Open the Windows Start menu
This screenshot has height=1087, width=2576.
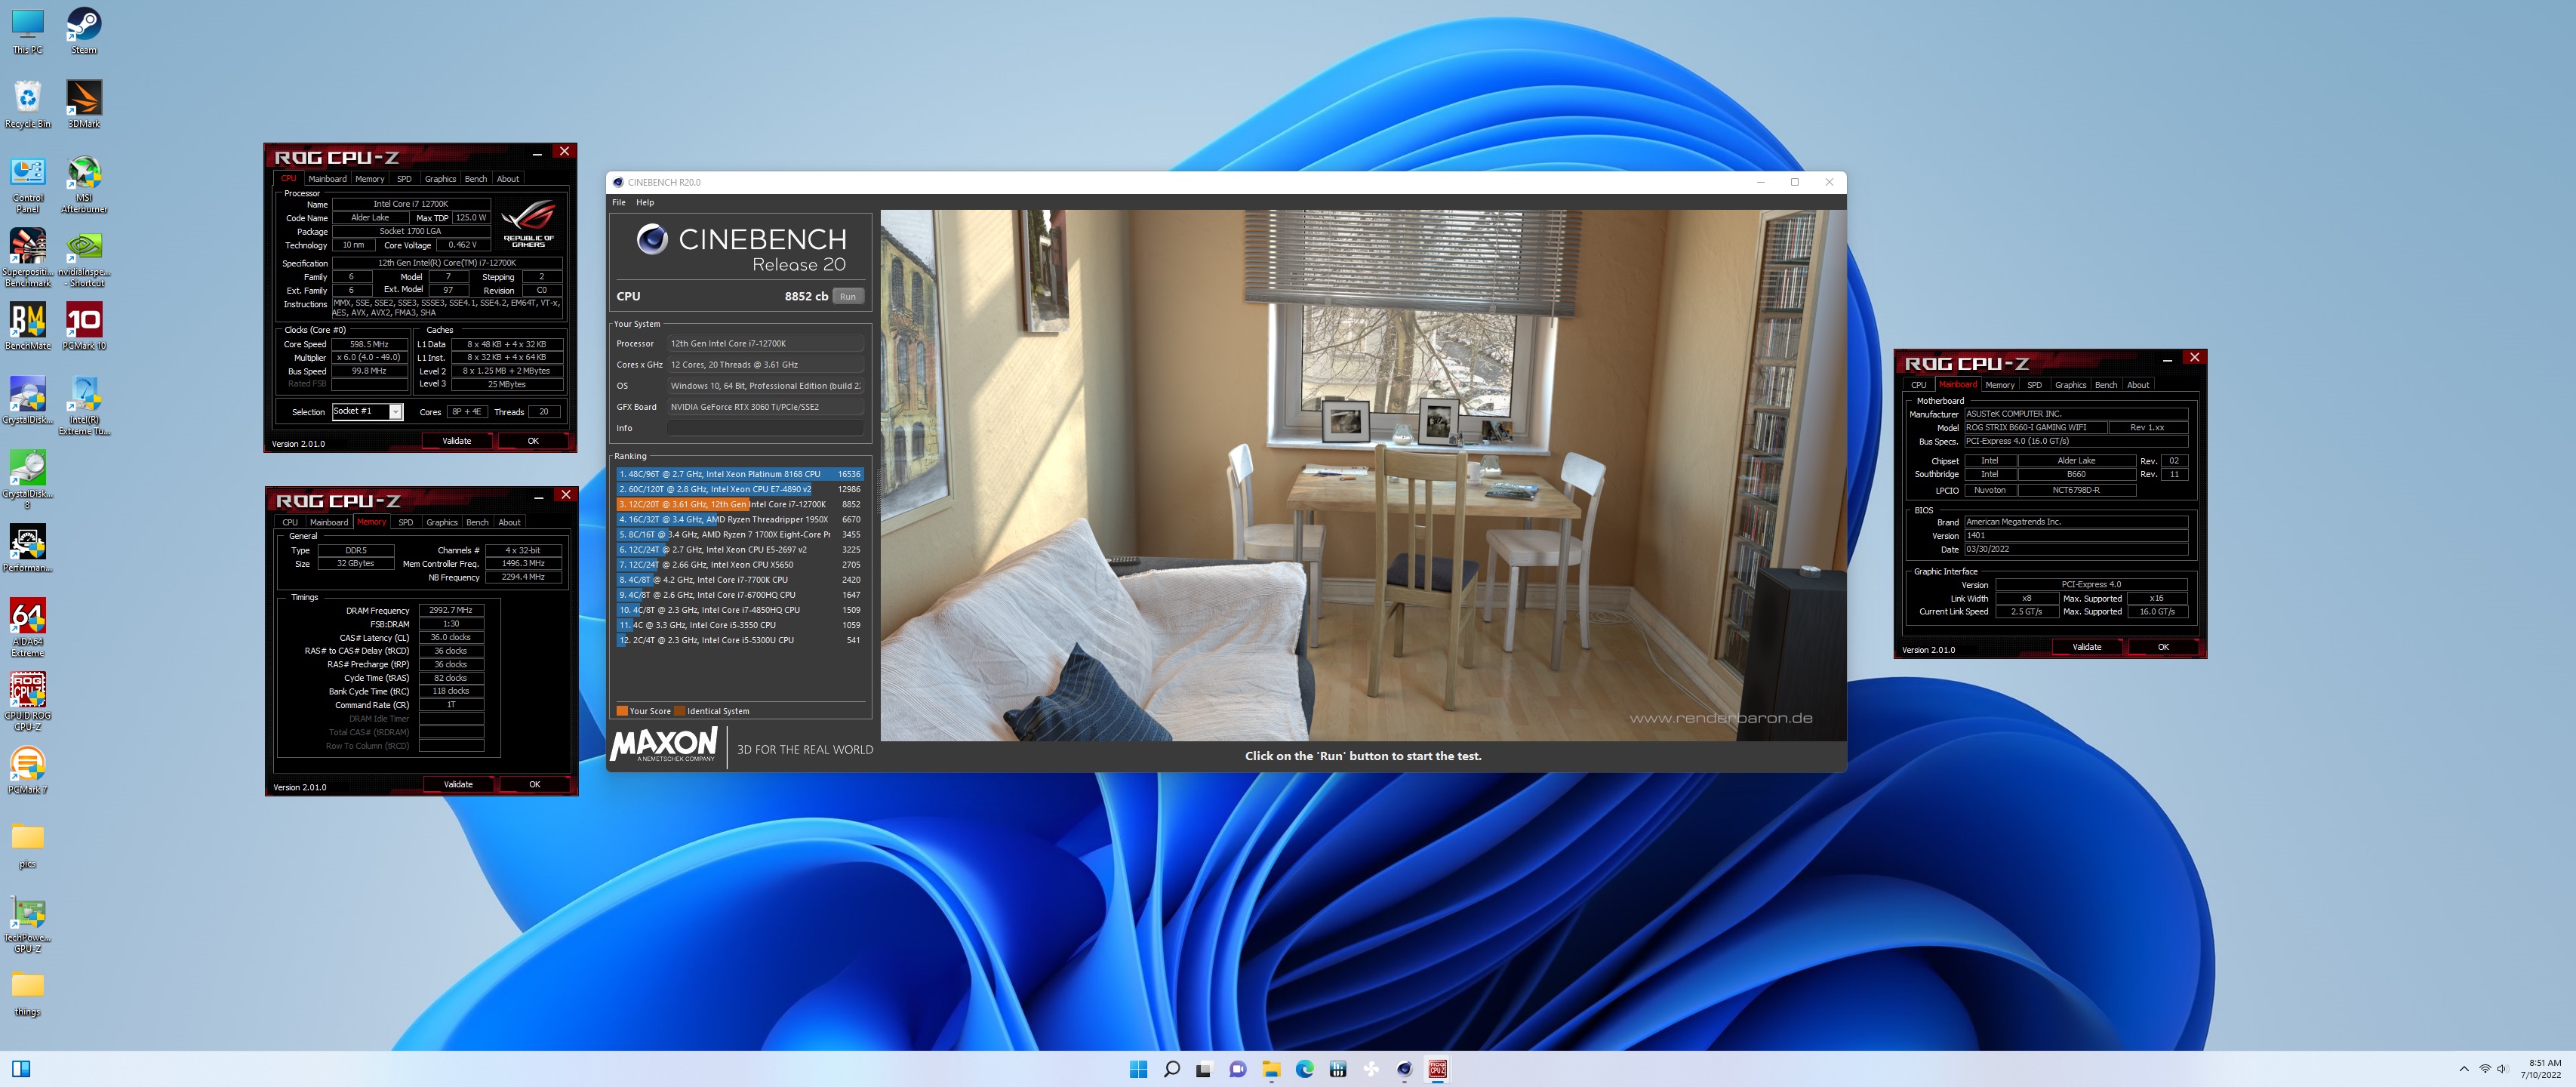1138,1069
